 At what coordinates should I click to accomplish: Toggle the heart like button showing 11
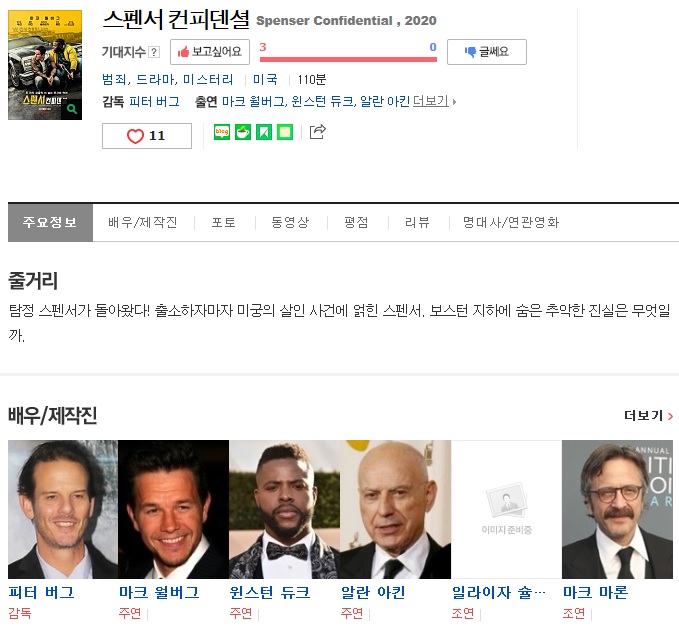147,136
